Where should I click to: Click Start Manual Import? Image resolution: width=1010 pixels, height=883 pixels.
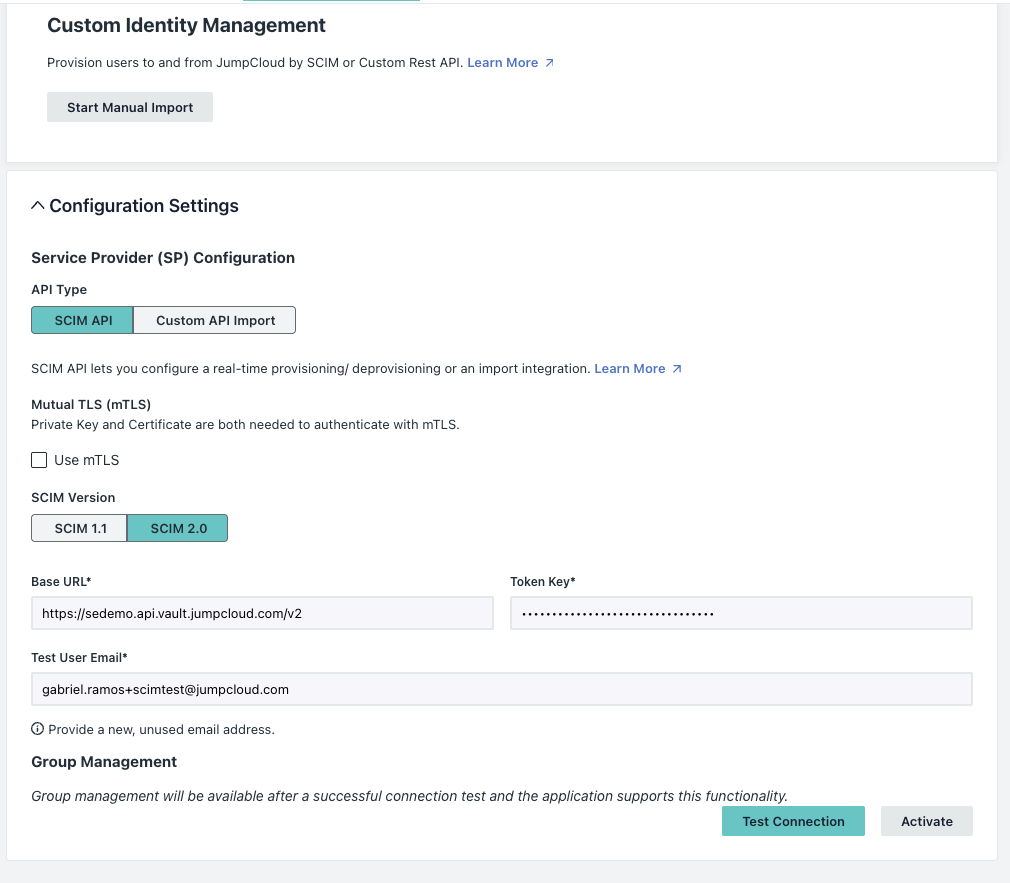[129, 106]
